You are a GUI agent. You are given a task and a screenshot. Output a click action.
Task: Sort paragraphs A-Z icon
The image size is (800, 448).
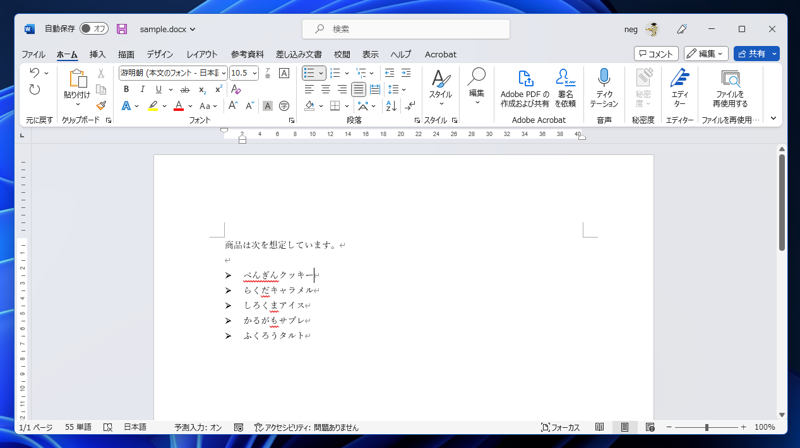point(391,106)
